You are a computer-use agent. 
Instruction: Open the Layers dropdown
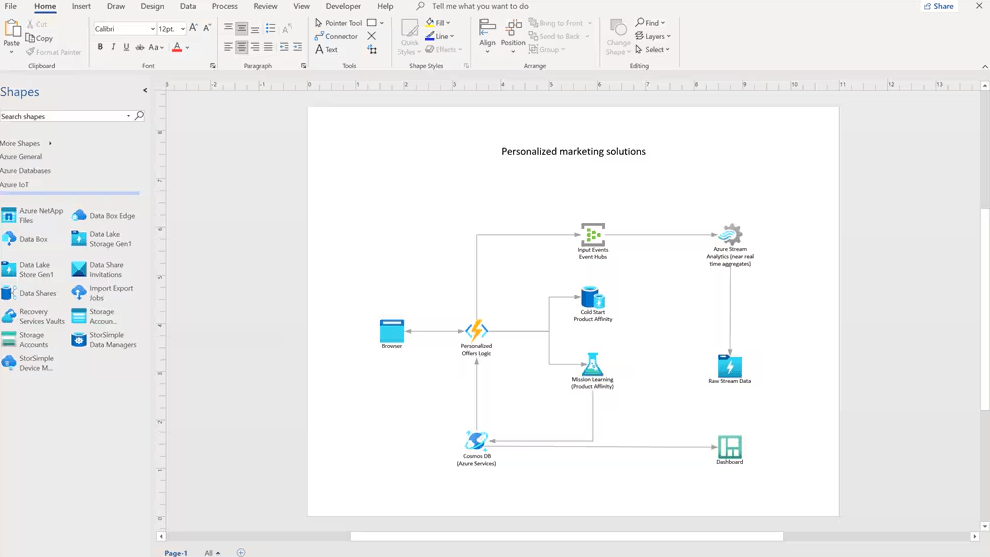tap(653, 36)
